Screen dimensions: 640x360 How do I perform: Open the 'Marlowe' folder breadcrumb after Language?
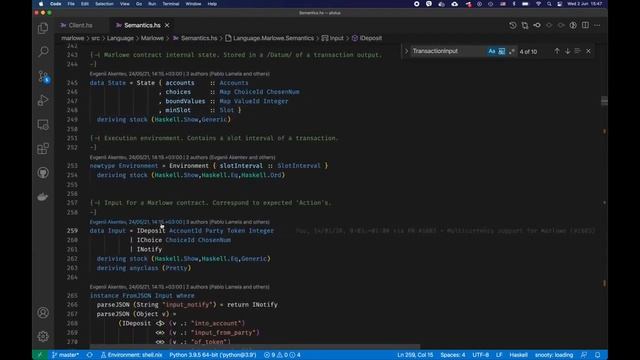click(152, 38)
